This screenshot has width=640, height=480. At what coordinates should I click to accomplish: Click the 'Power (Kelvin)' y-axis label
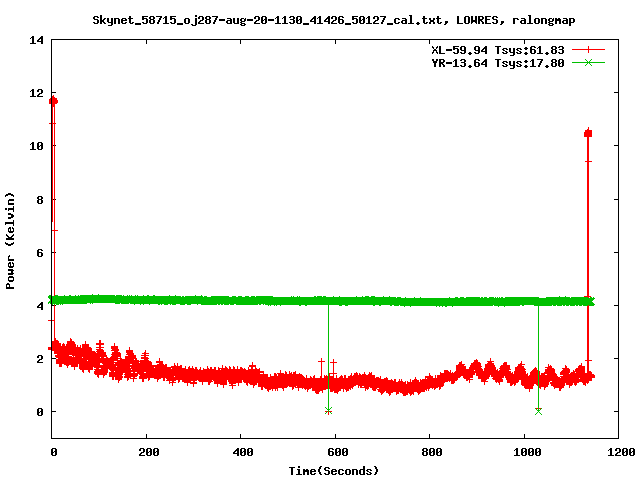click(10, 241)
